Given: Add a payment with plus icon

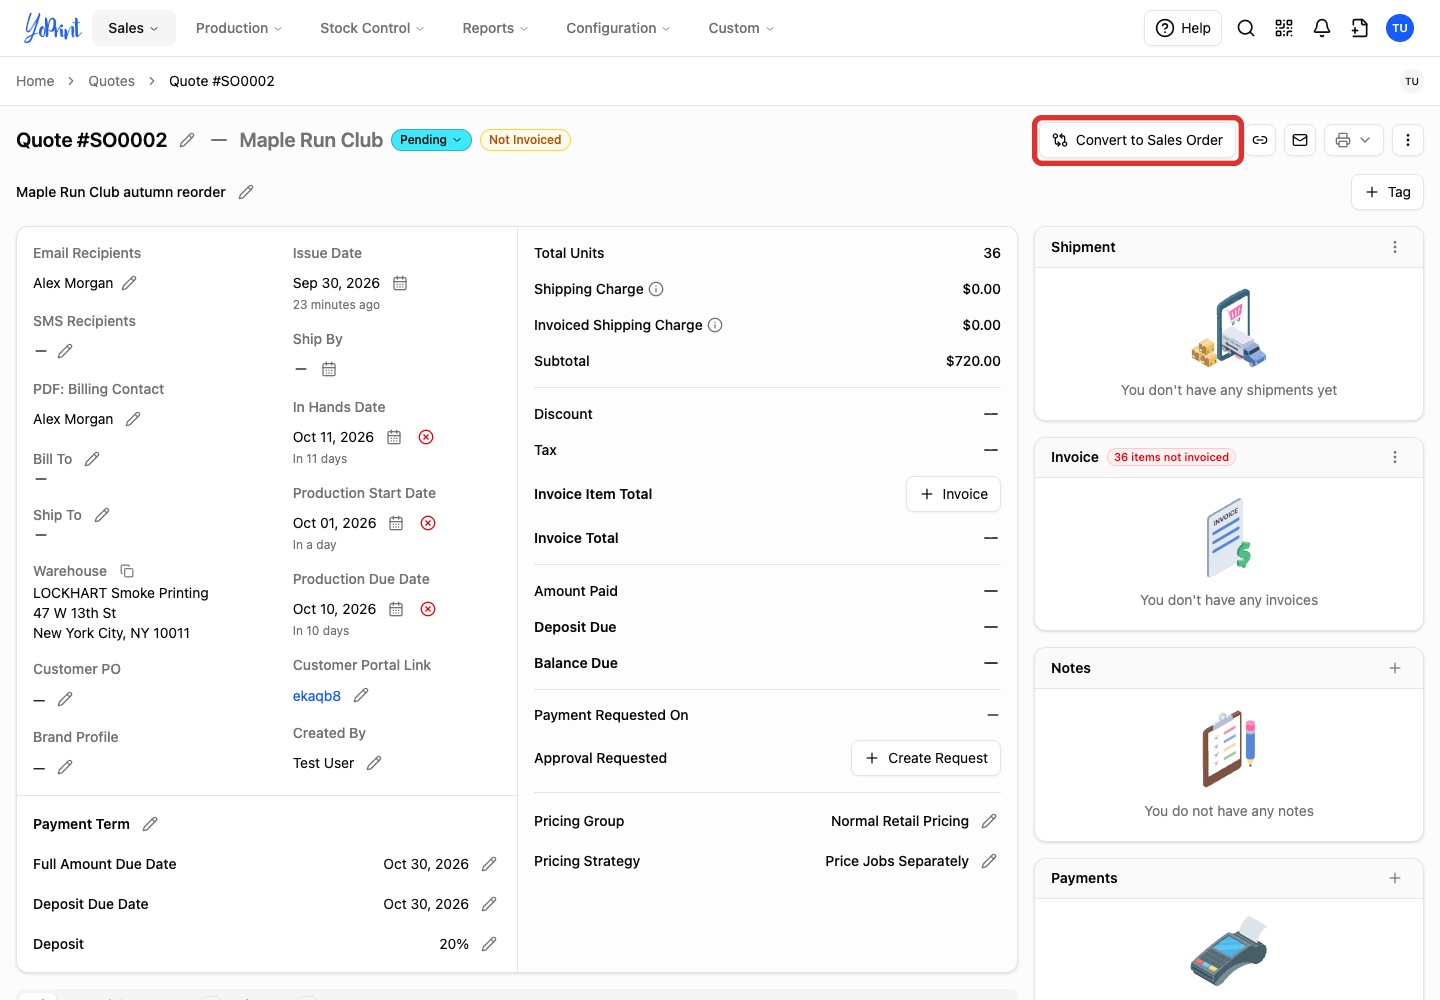Looking at the screenshot, I should [x=1395, y=878].
